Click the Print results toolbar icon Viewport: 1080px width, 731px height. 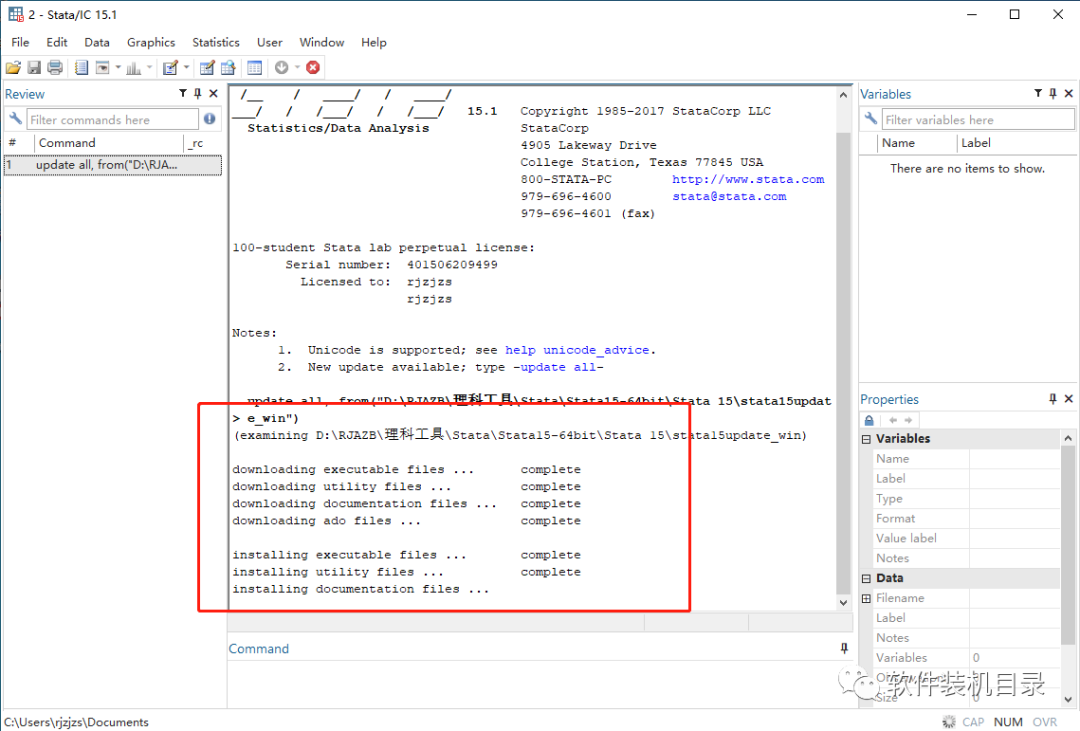coord(55,68)
